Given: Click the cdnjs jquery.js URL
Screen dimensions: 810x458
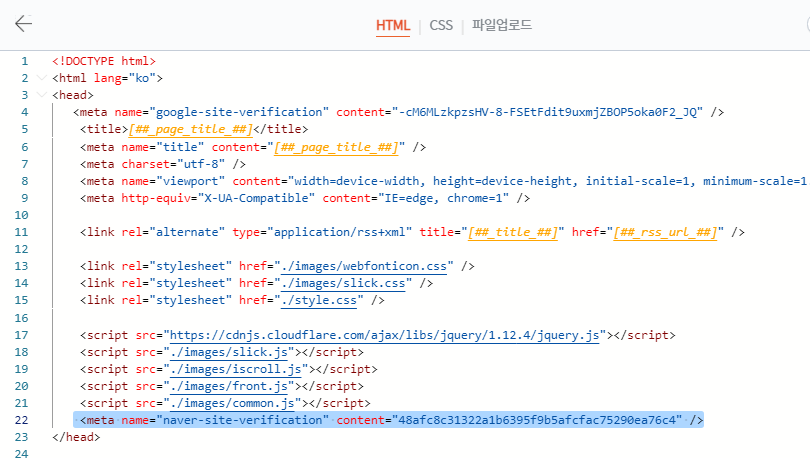Looking at the screenshot, I should (384, 335).
